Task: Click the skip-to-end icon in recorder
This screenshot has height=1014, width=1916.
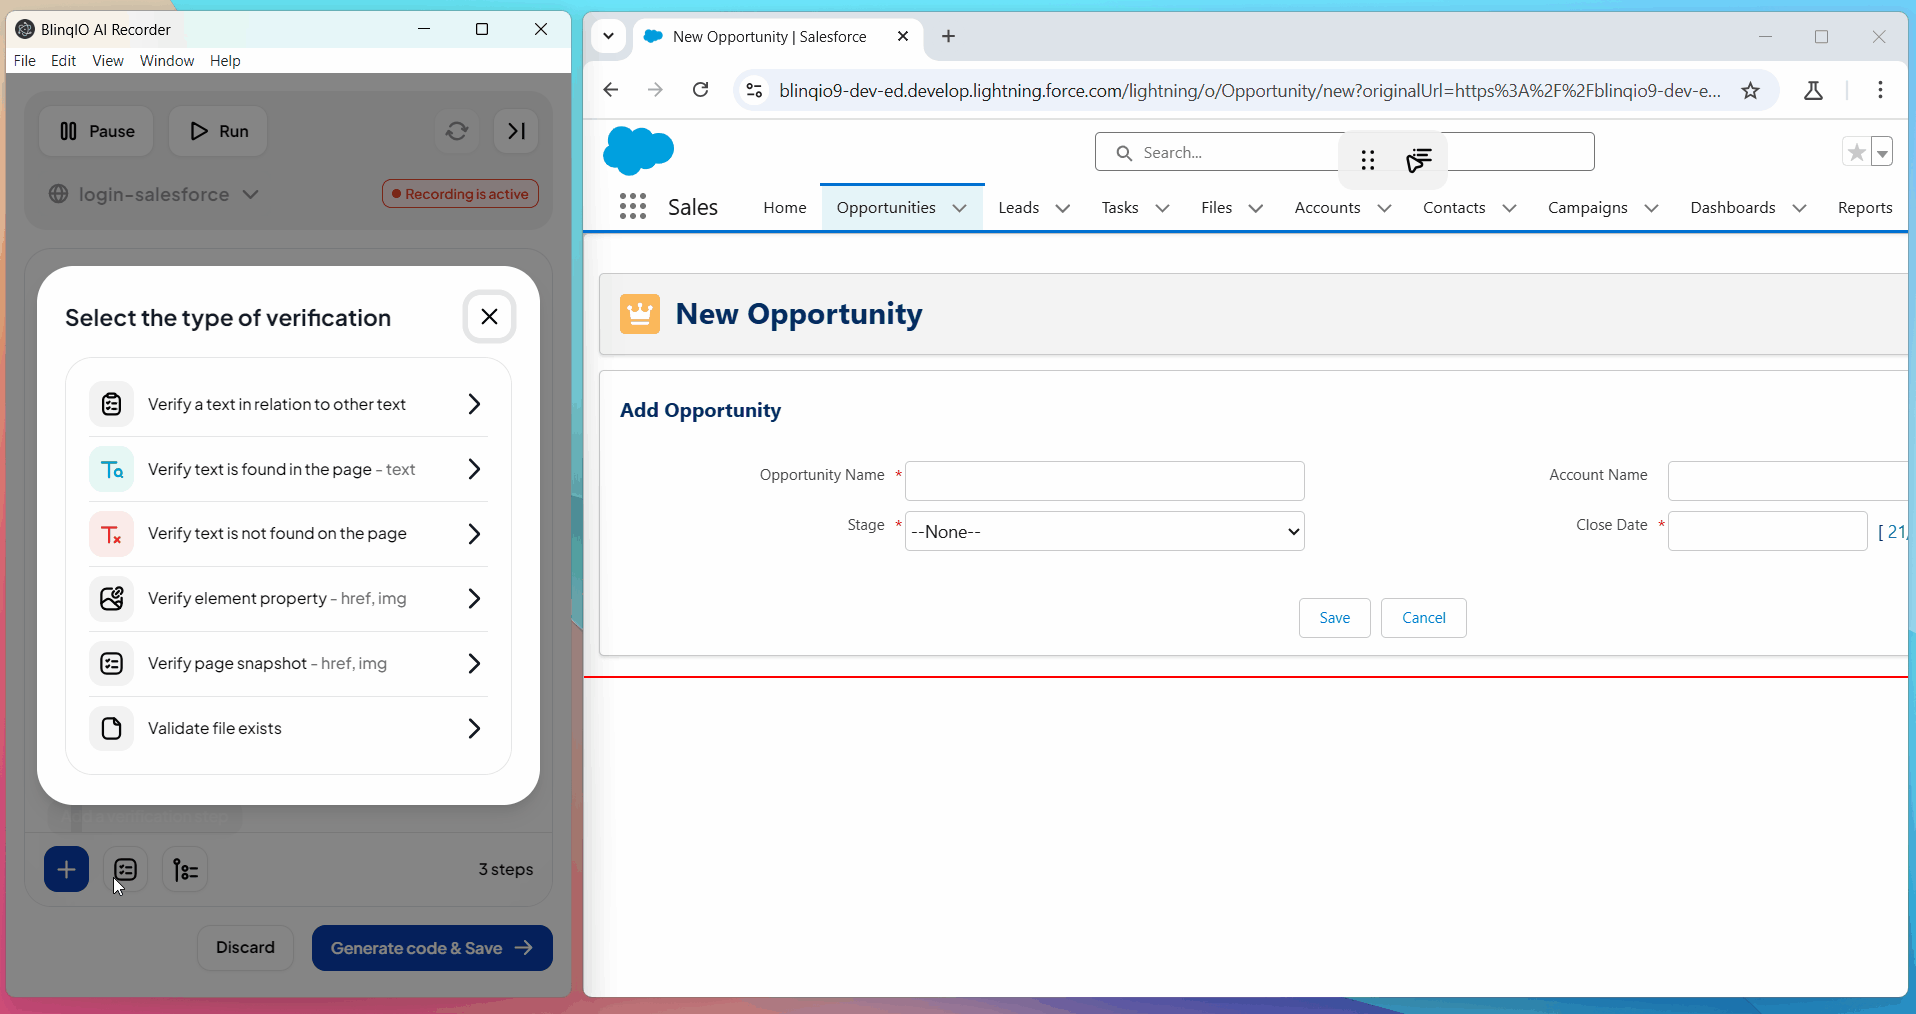Action: pyautogui.click(x=516, y=131)
